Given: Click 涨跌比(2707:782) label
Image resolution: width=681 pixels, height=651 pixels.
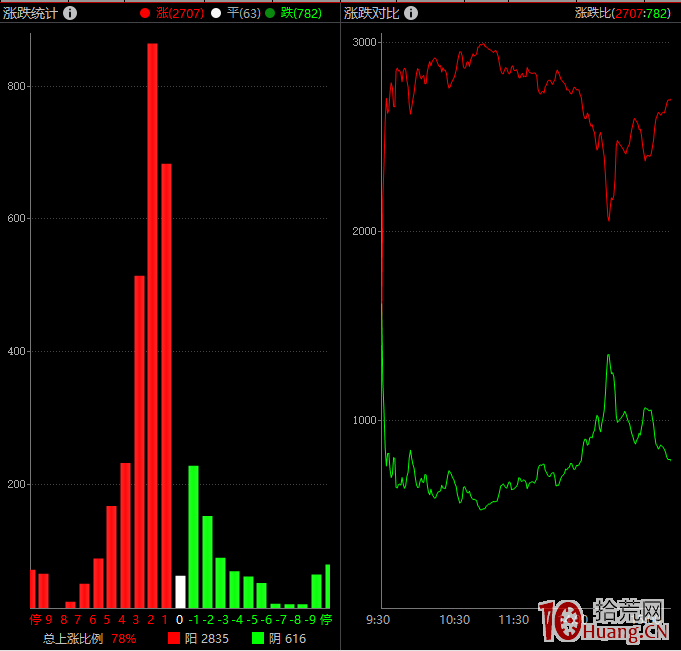Looking at the screenshot, I should click(623, 13).
